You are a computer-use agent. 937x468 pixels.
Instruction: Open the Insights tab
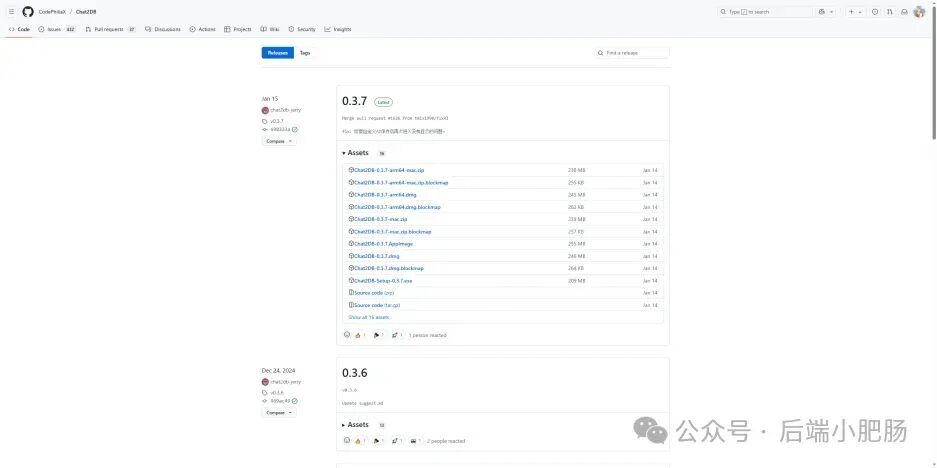click(x=338, y=29)
